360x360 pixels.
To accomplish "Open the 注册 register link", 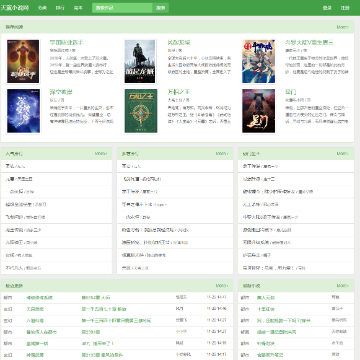I will 345,8.
